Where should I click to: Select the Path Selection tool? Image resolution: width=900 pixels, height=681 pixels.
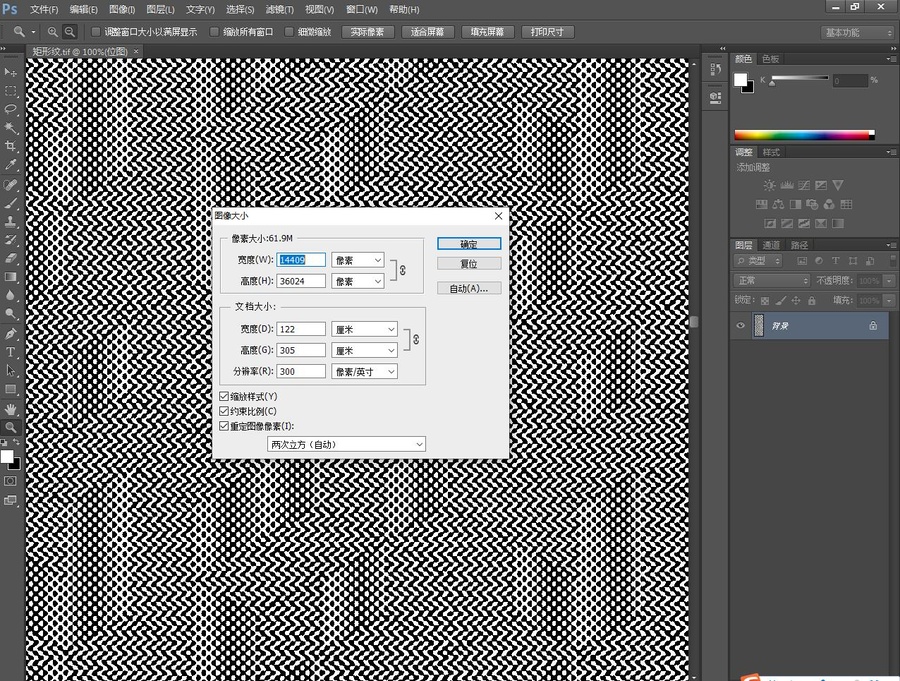10,370
